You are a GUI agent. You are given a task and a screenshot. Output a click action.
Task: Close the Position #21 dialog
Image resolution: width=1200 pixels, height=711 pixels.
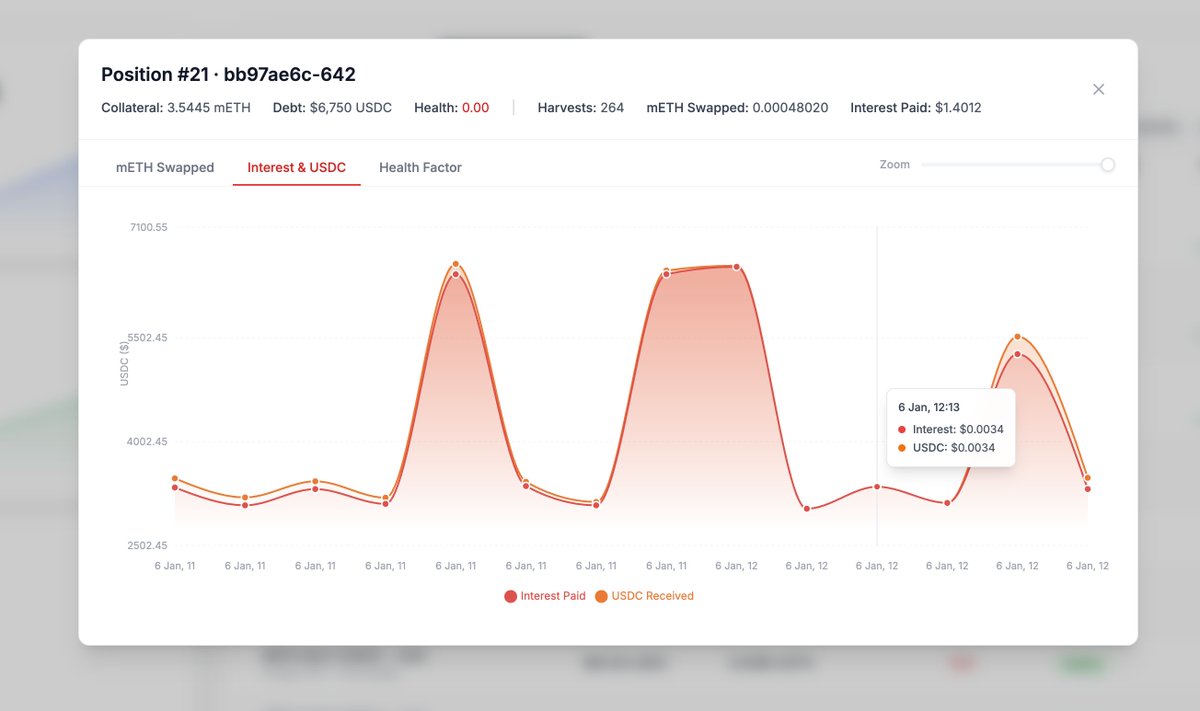(x=1098, y=89)
